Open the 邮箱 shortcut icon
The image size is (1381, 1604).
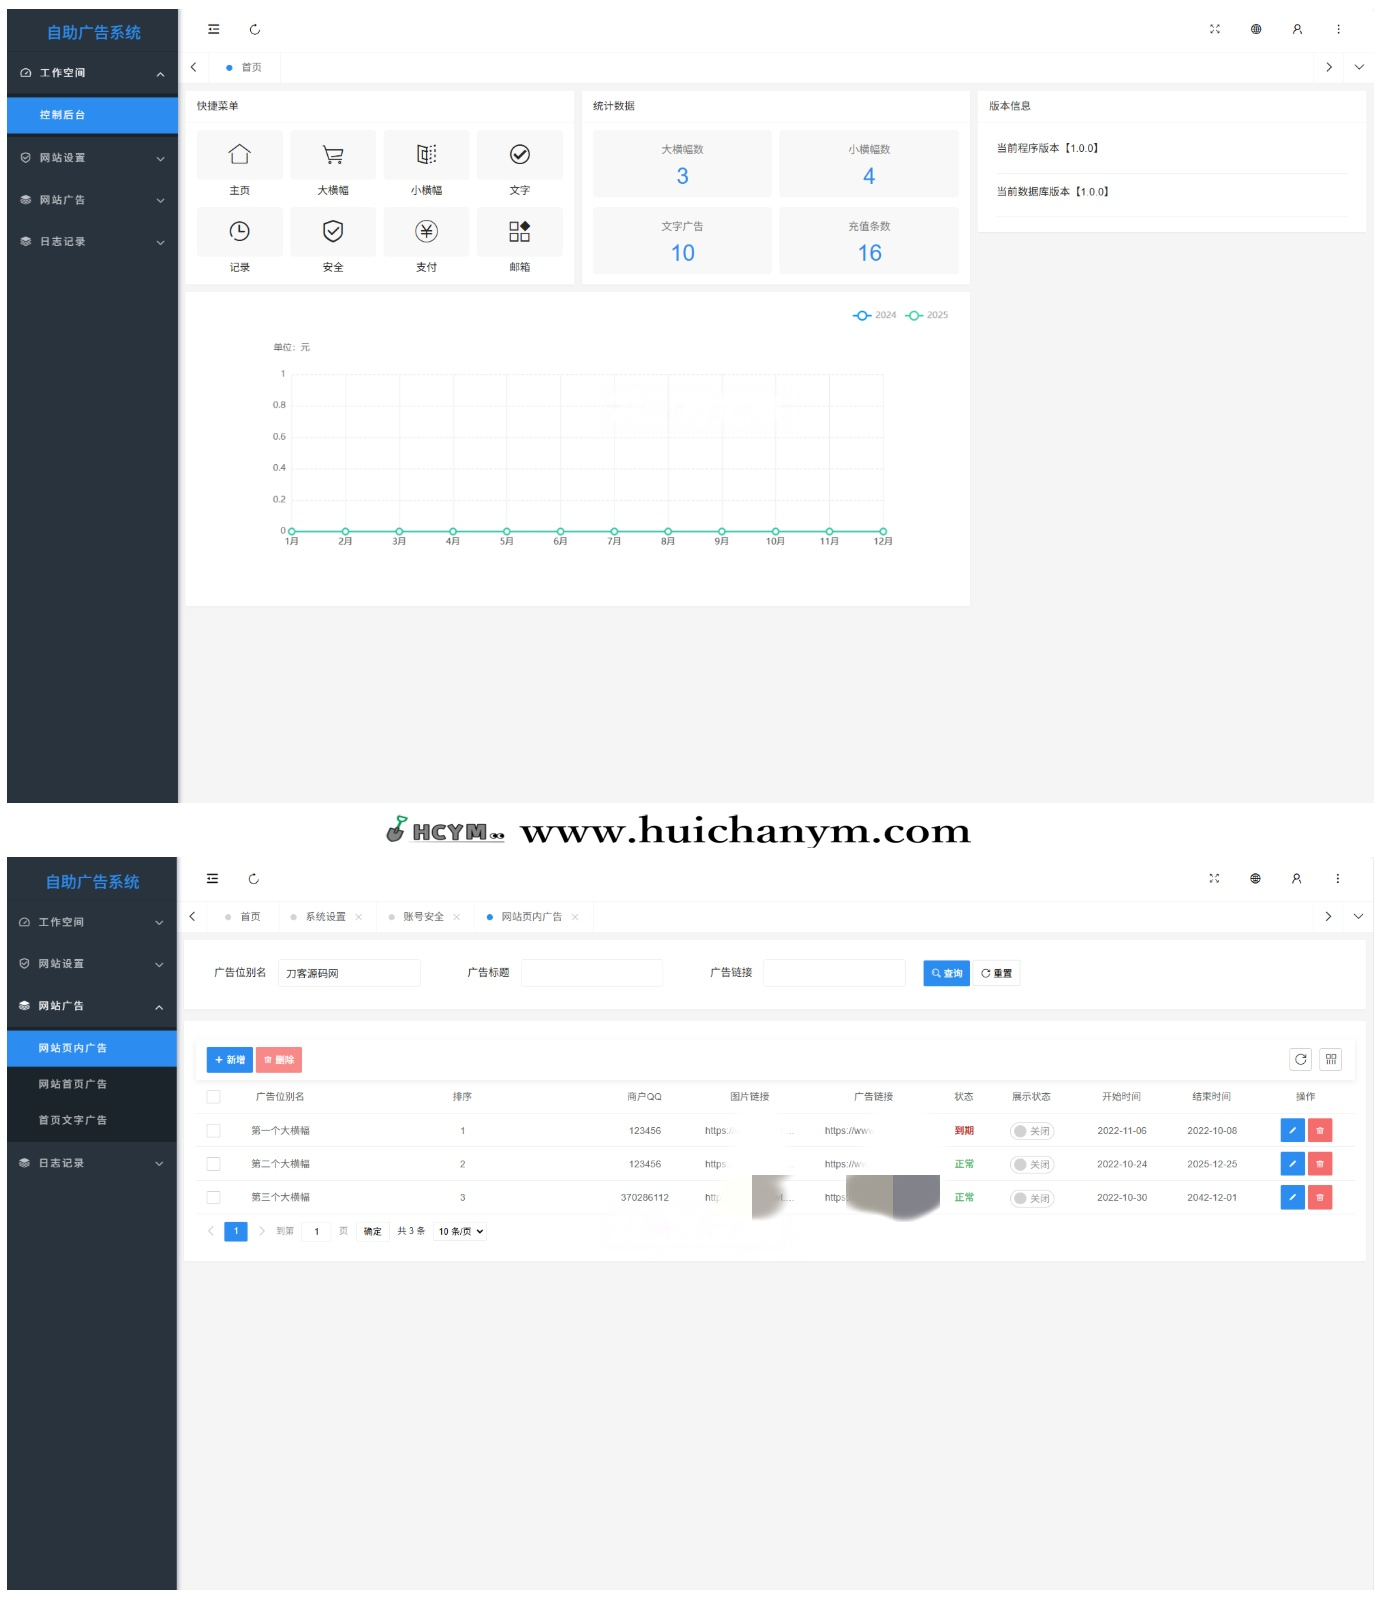(519, 232)
